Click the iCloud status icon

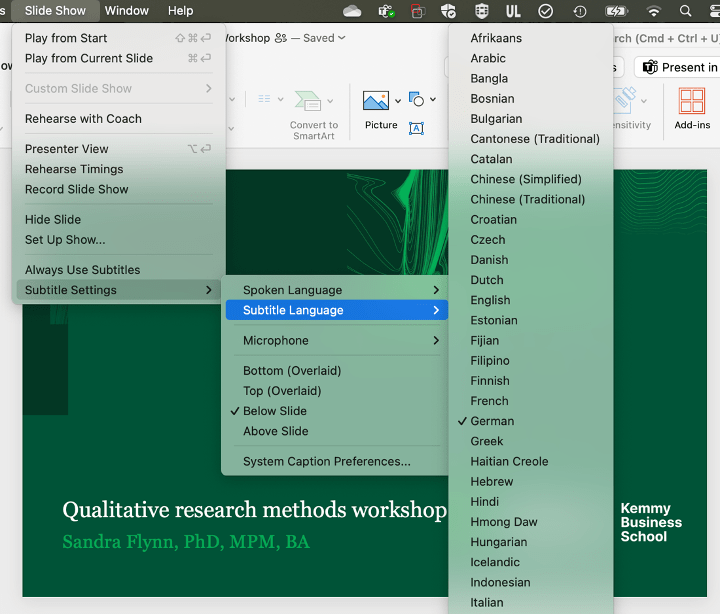352,11
